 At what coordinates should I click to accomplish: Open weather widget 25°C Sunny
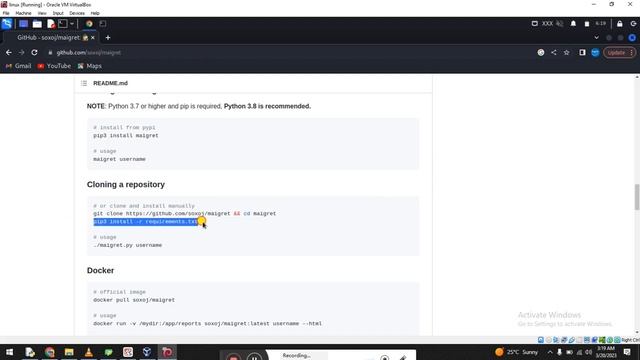(x=517, y=352)
